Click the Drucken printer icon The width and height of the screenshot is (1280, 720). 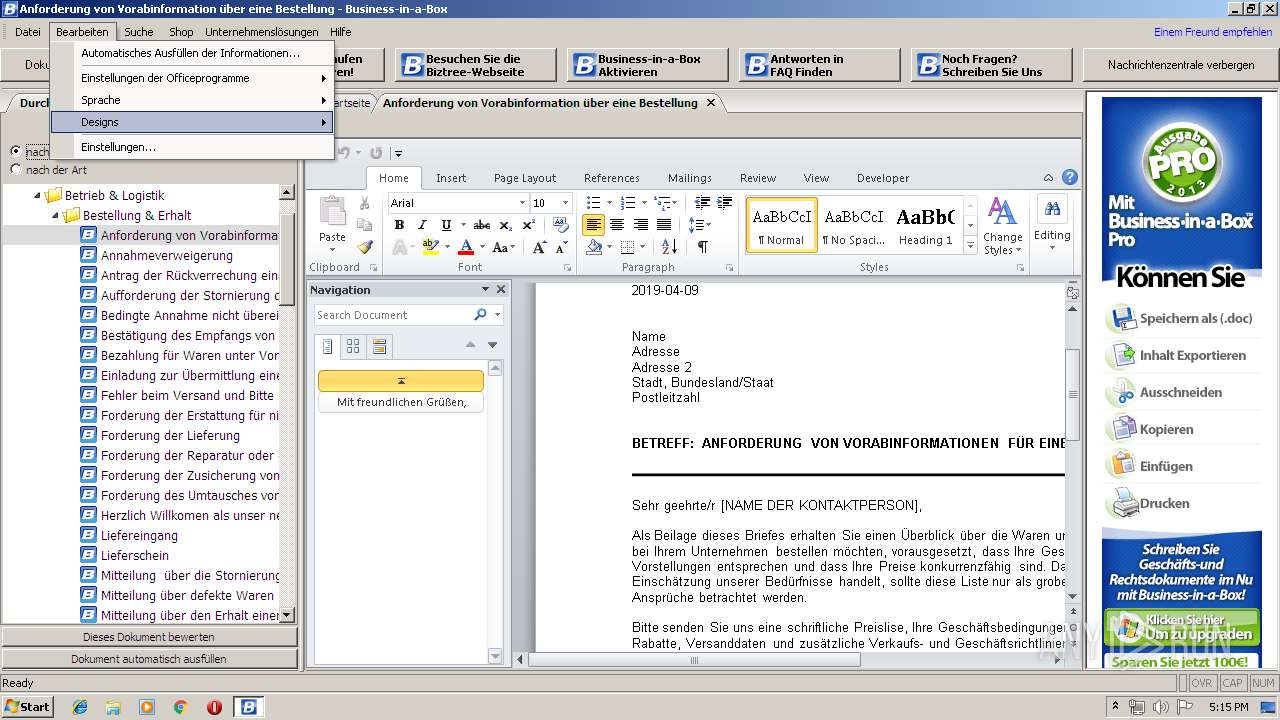tap(1122, 504)
